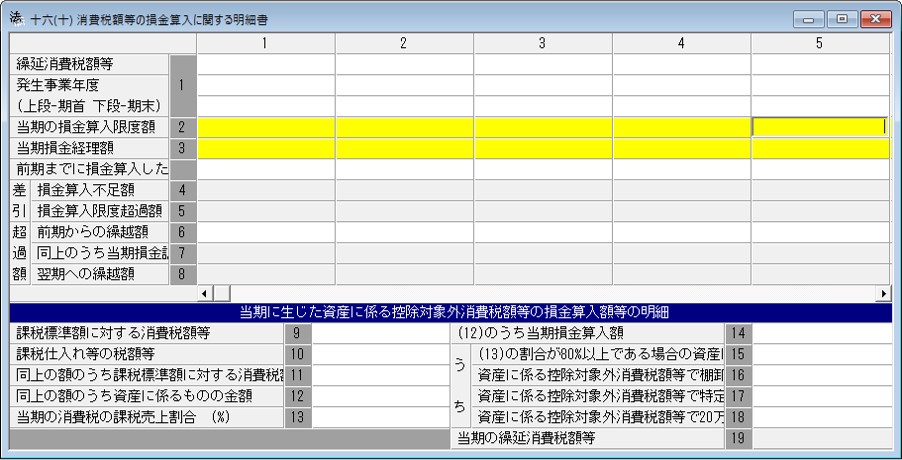Select the scrollbar thumb handle
Viewport: 902px width, 460px height.
pyautogui.click(x=221, y=293)
